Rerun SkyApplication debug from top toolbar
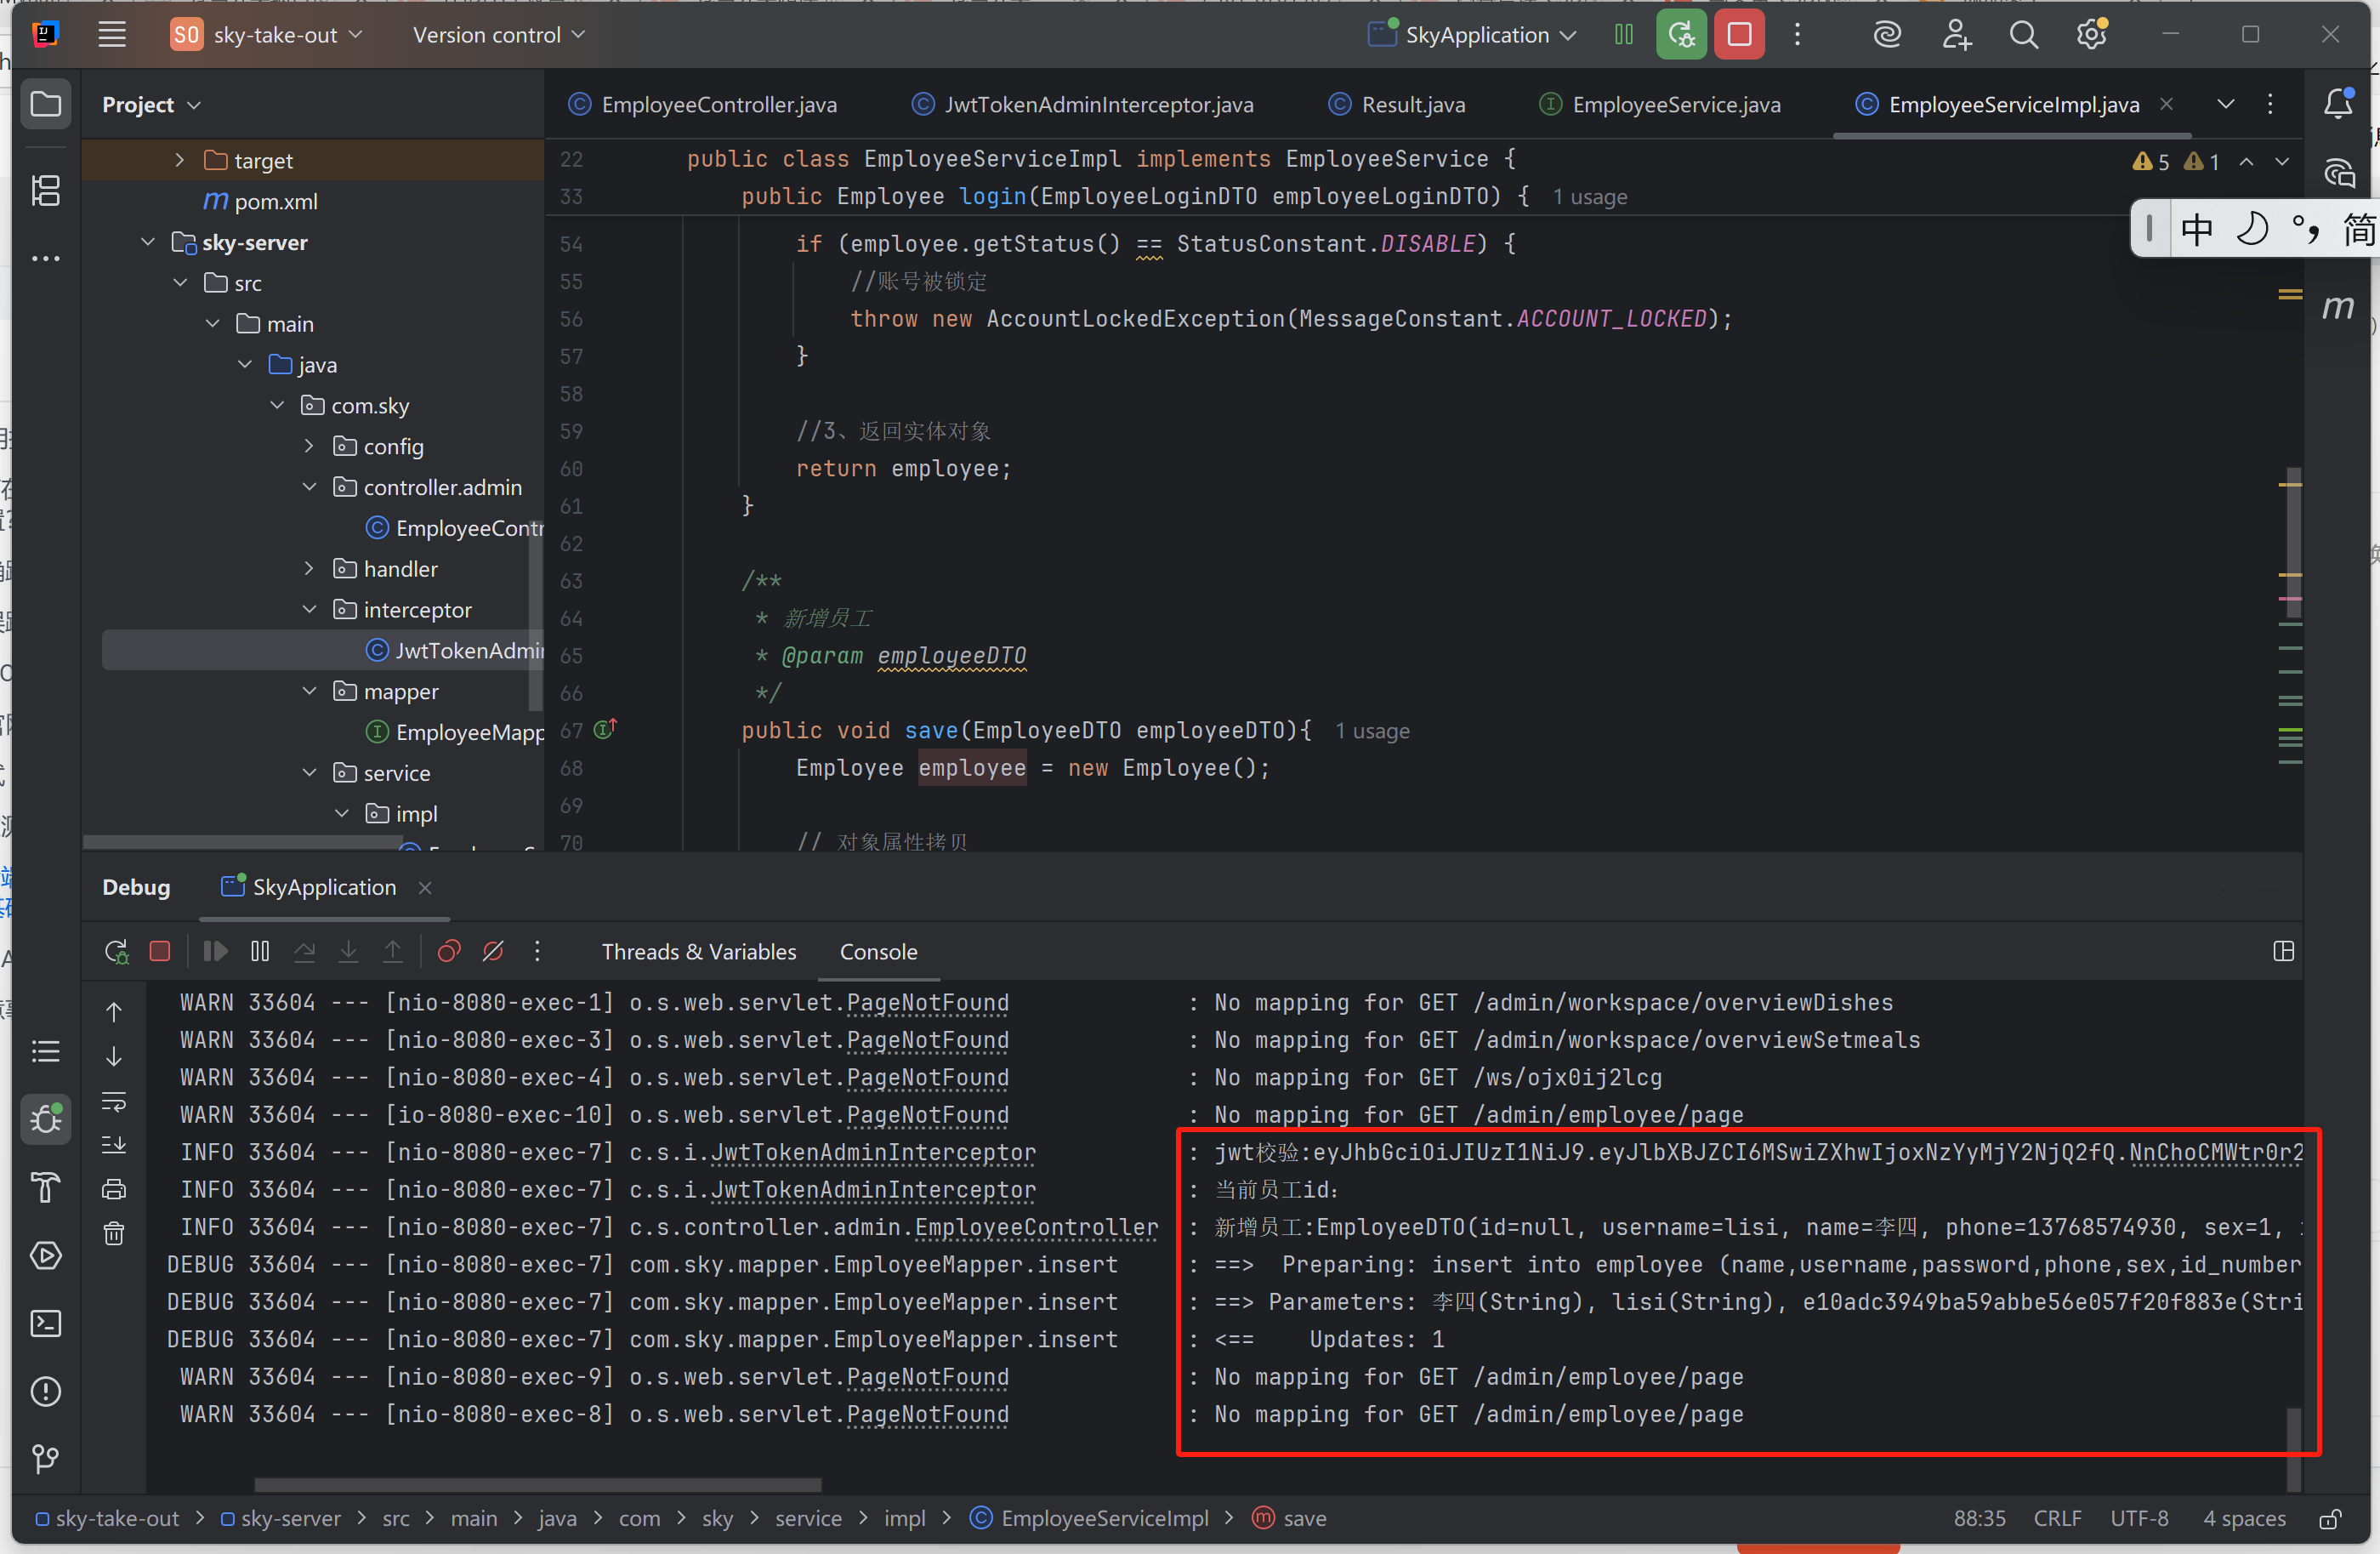The image size is (2380, 1554). (1681, 35)
